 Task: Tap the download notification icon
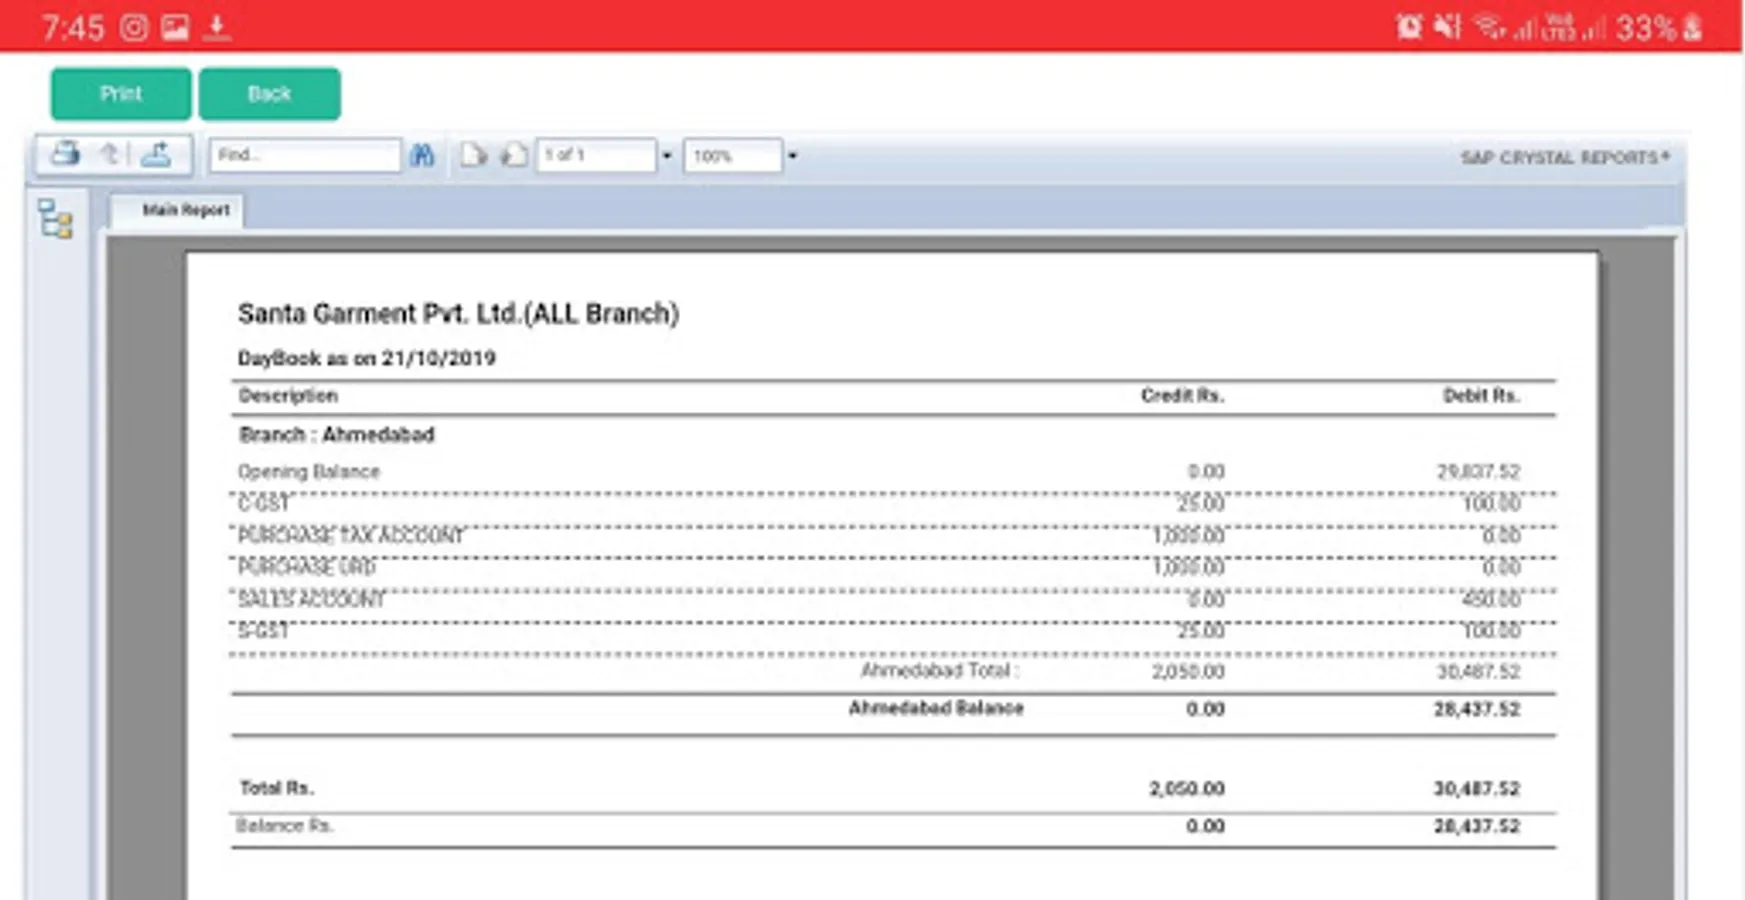pyautogui.click(x=216, y=27)
